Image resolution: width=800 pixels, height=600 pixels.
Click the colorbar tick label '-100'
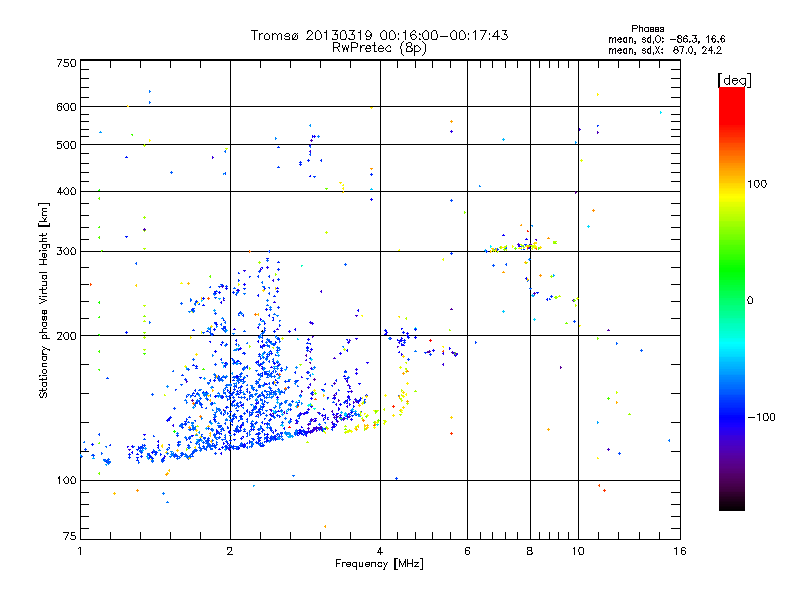(x=761, y=417)
